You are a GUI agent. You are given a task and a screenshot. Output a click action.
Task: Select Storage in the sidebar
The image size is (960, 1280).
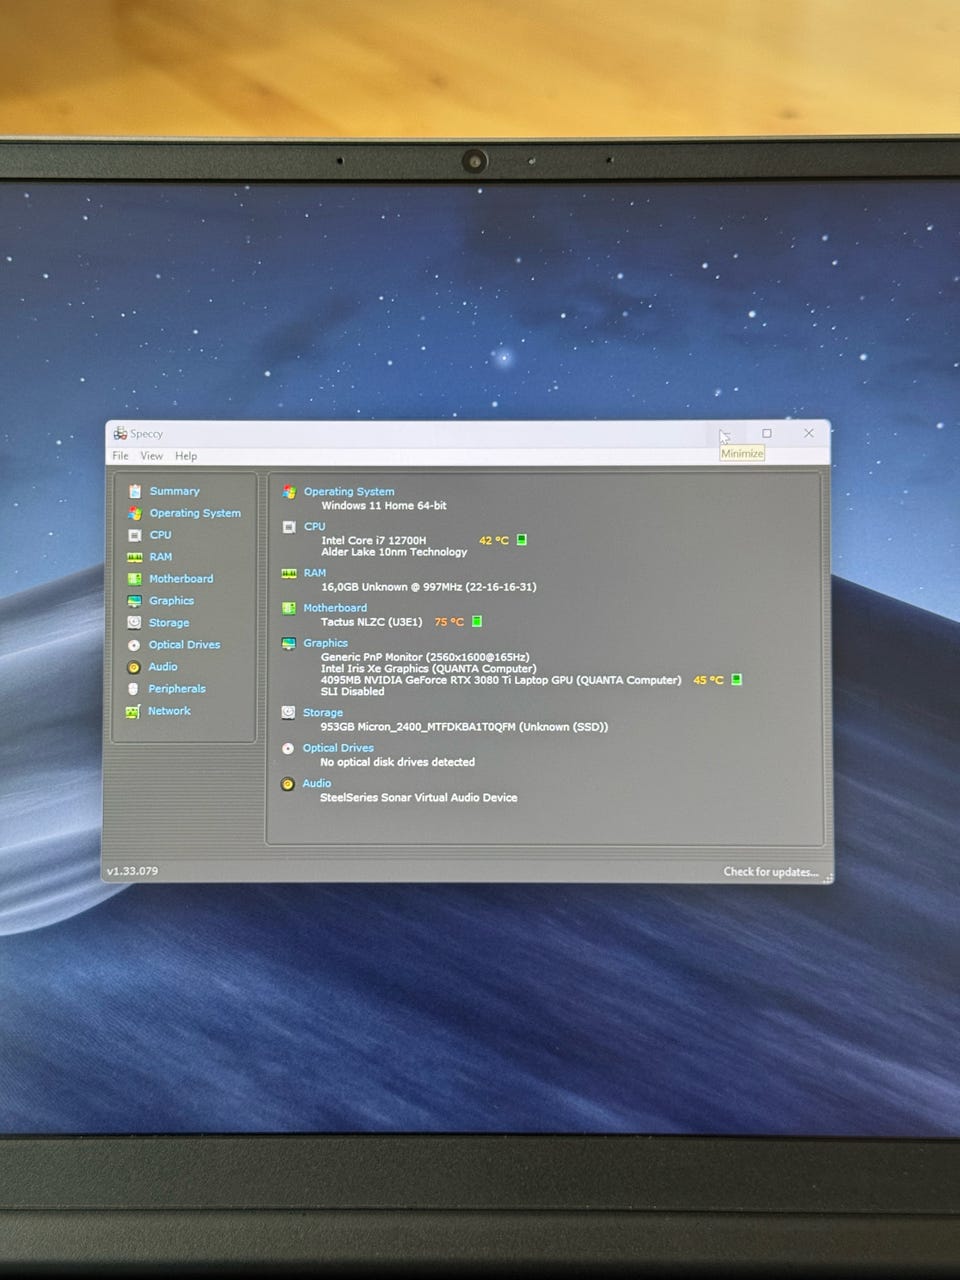tap(169, 623)
